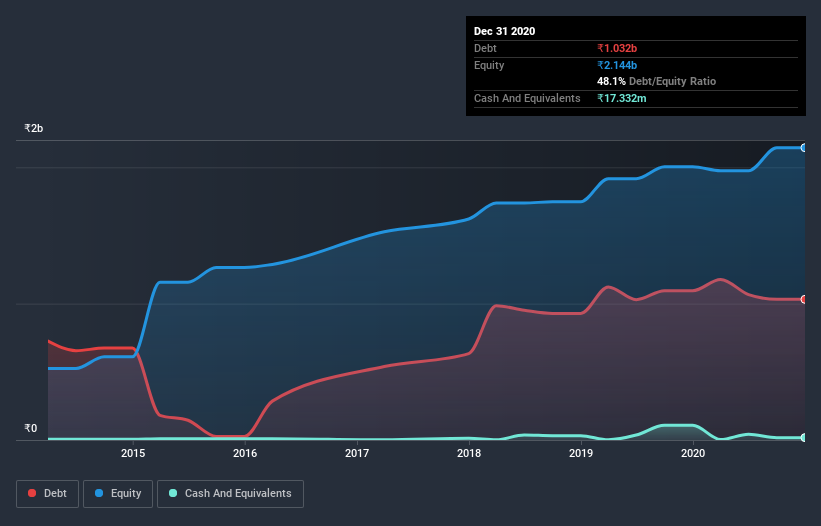Click the ₹0 y-axis label
Viewport: 821px width, 526px height.
(31, 428)
